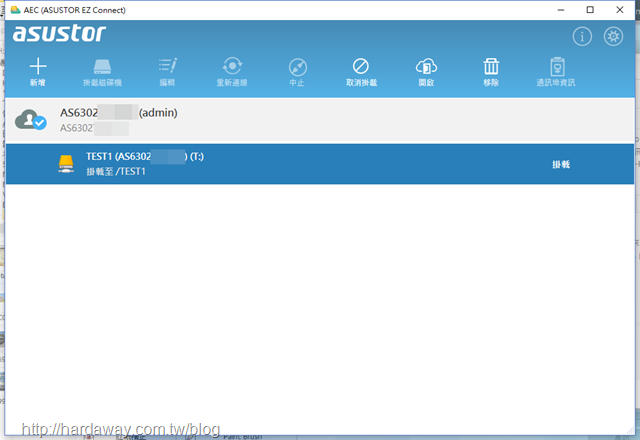Select the AS6302 (admin) device row
This screenshot has width=640, height=440.
(320, 120)
